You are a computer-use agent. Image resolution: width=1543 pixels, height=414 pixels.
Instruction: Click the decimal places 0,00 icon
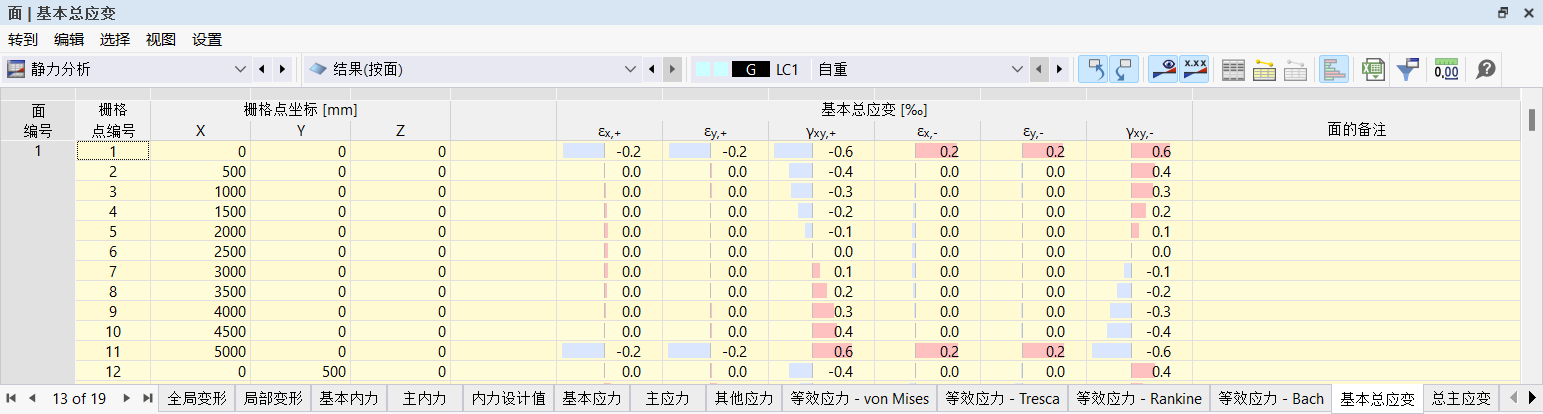1446,69
